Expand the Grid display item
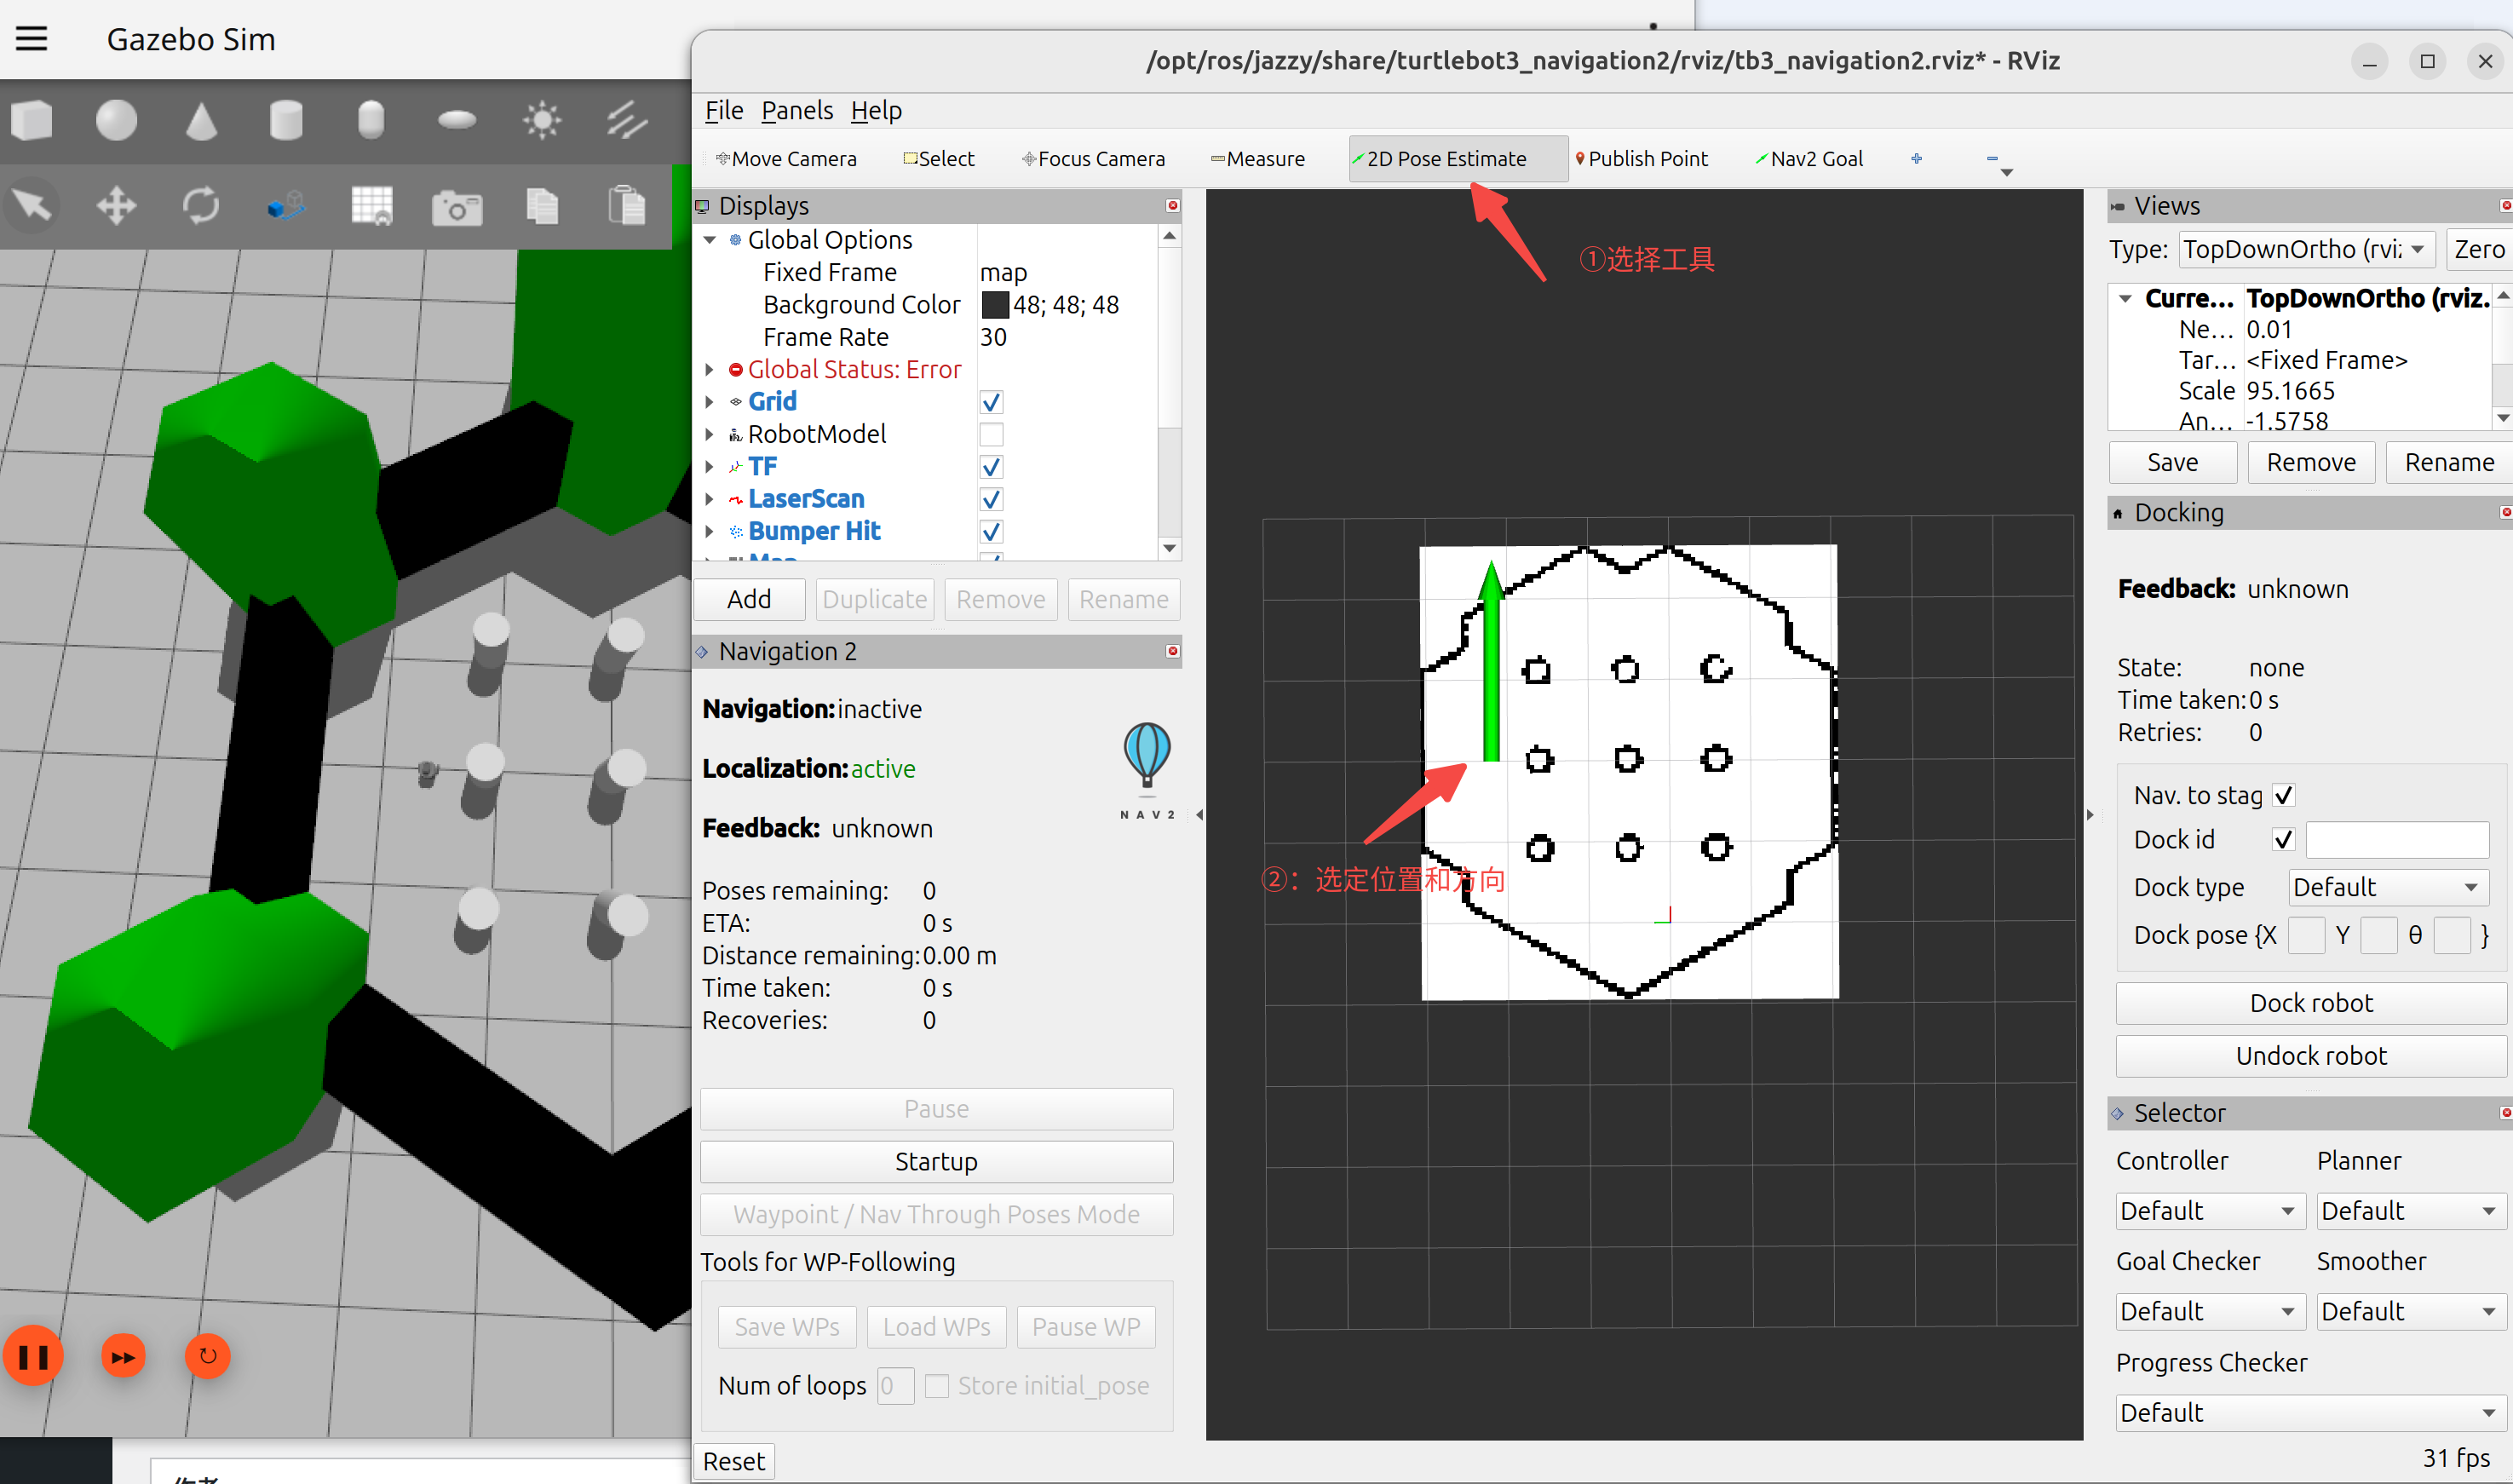 (x=710, y=402)
